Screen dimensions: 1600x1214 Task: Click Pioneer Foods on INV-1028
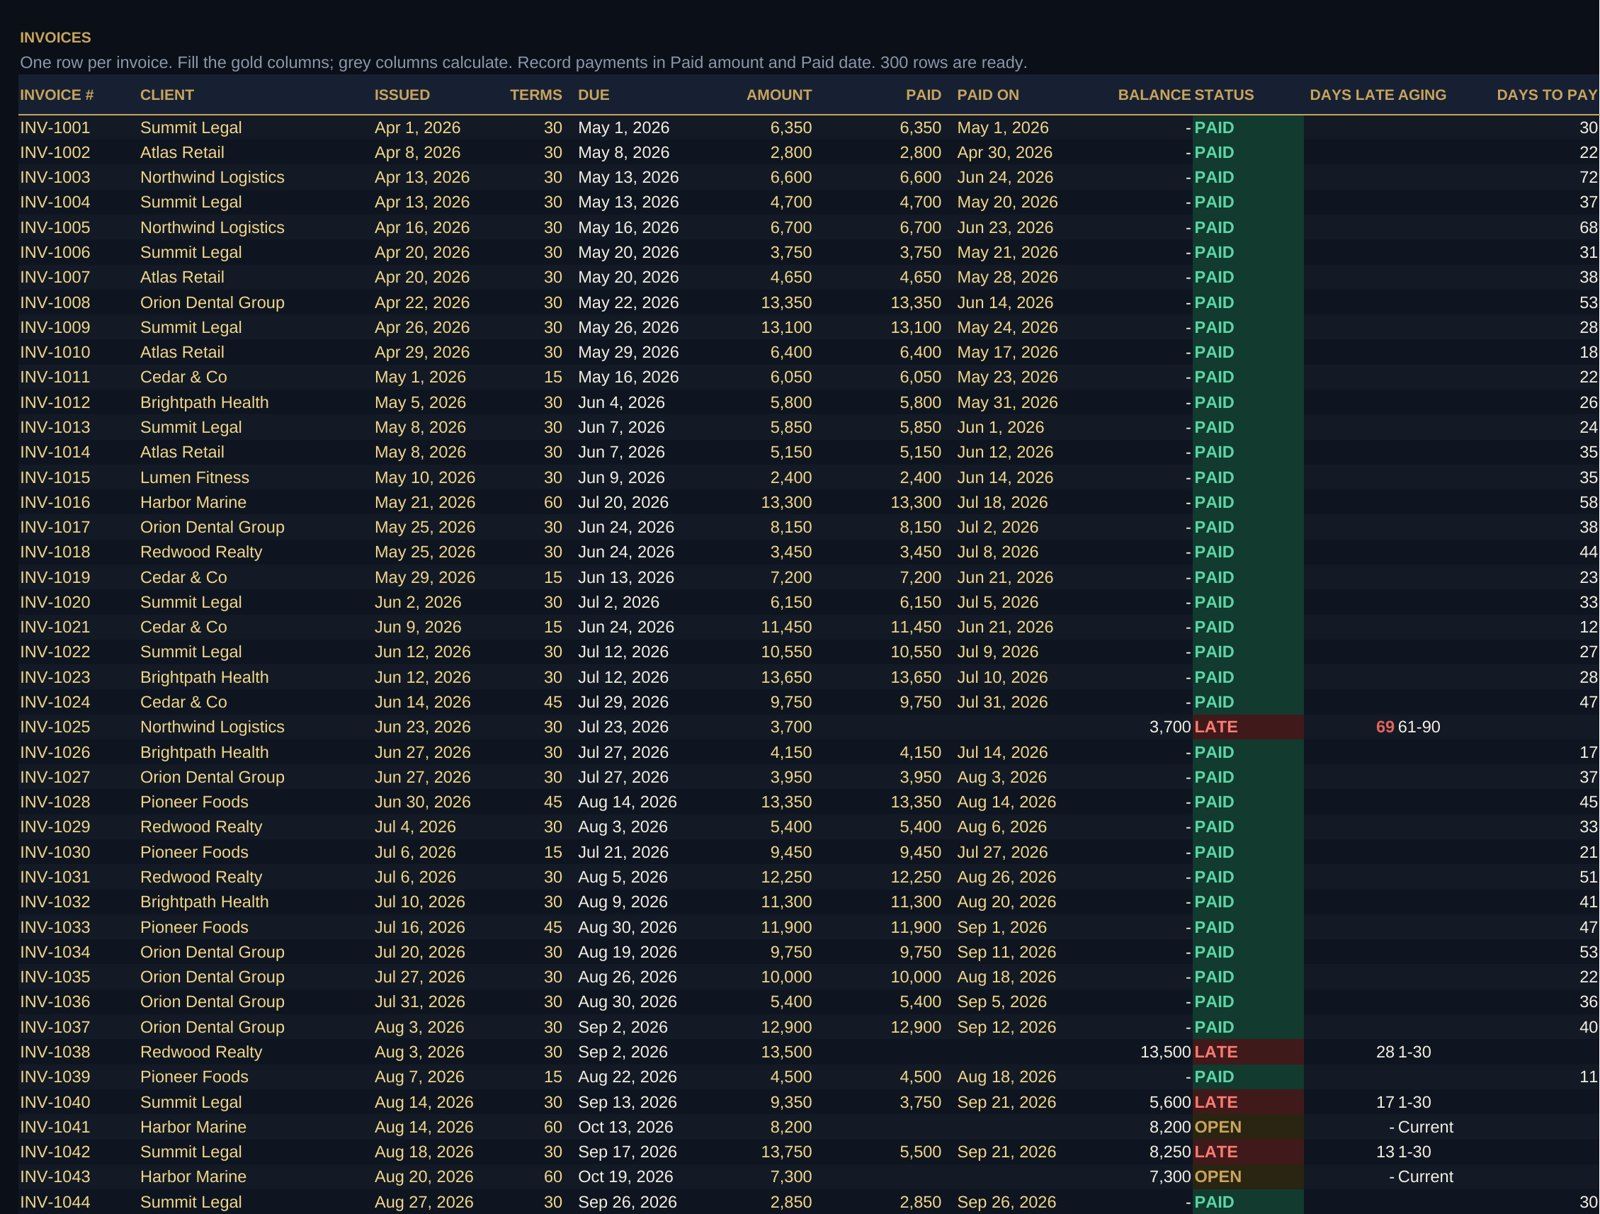[194, 802]
